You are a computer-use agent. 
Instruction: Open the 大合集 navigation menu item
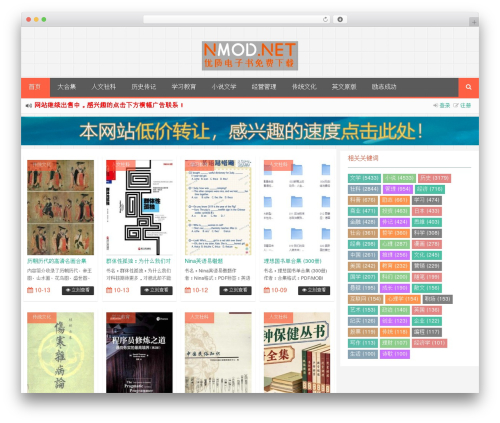(x=67, y=87)
